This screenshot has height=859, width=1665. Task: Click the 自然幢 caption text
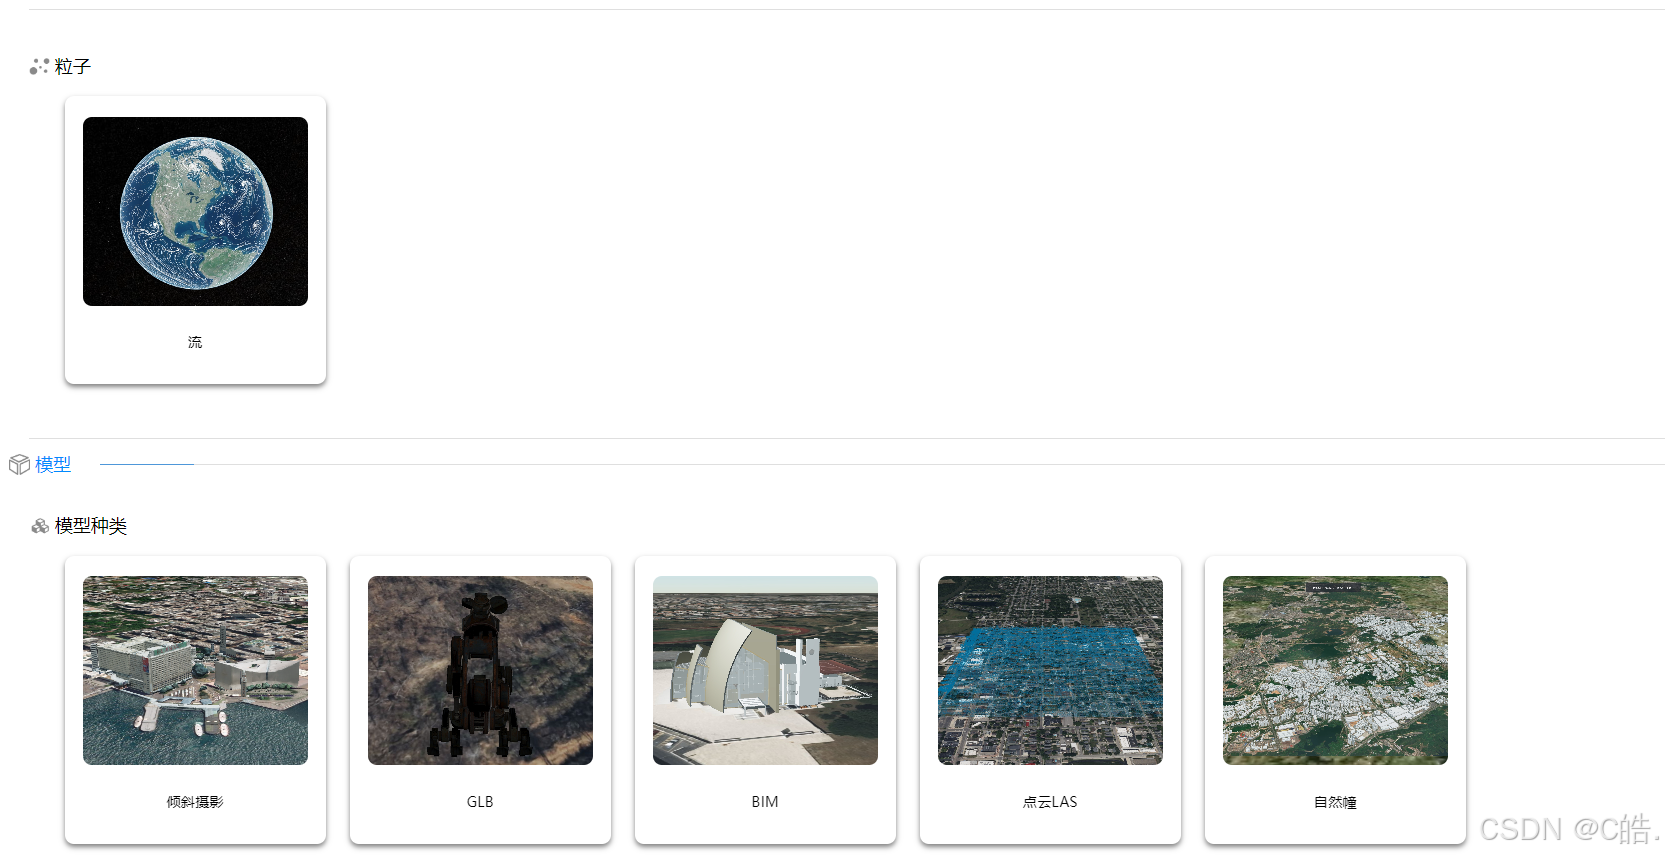(1335, 802)
